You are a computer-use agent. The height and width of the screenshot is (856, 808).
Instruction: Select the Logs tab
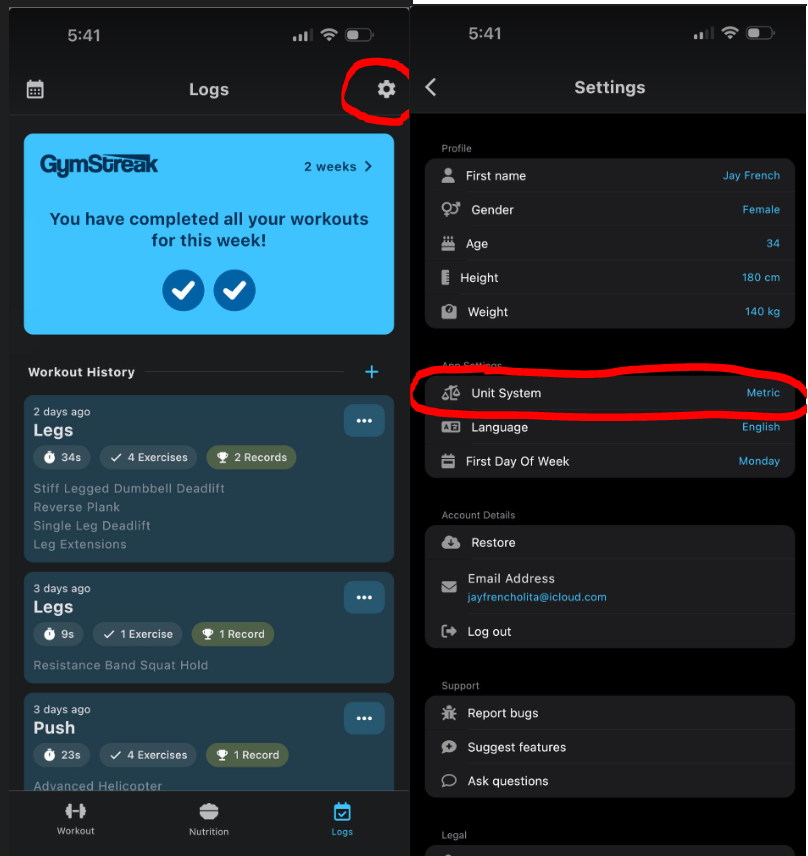[x=342, y=819]
